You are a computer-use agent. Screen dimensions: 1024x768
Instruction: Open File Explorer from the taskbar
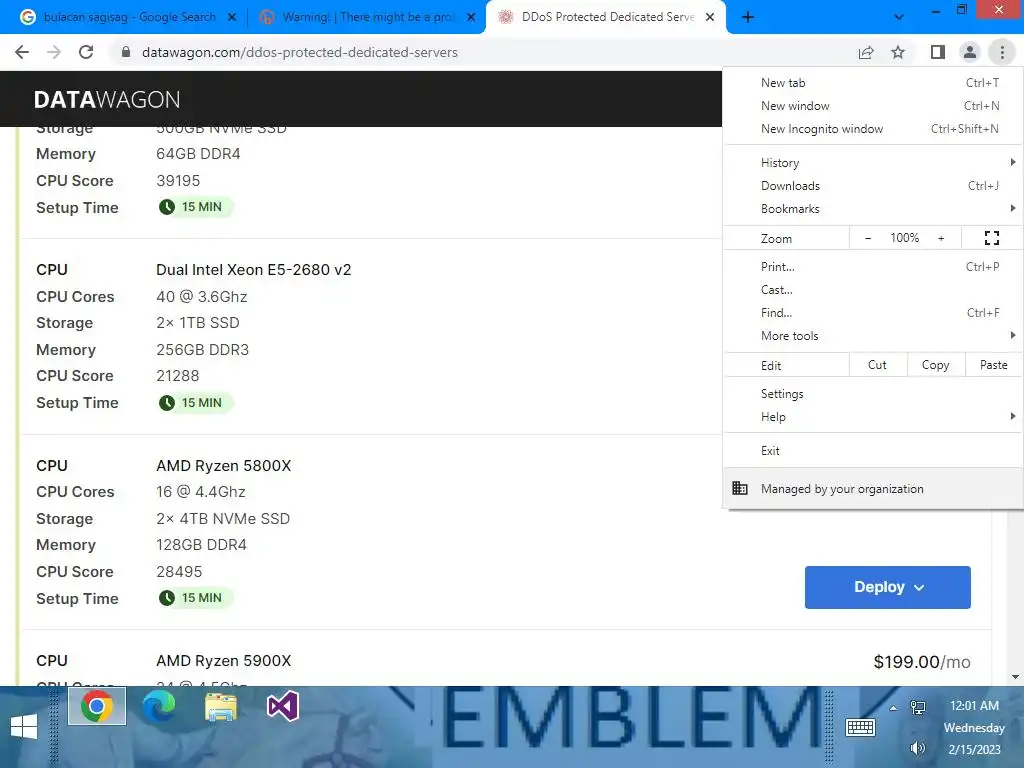pos(221,707)
